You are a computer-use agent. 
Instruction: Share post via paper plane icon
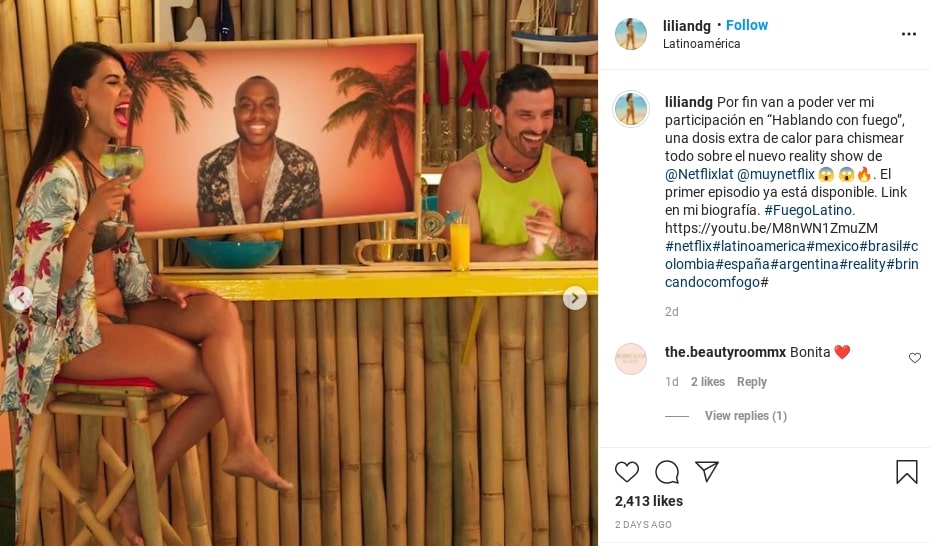[707, 471]
